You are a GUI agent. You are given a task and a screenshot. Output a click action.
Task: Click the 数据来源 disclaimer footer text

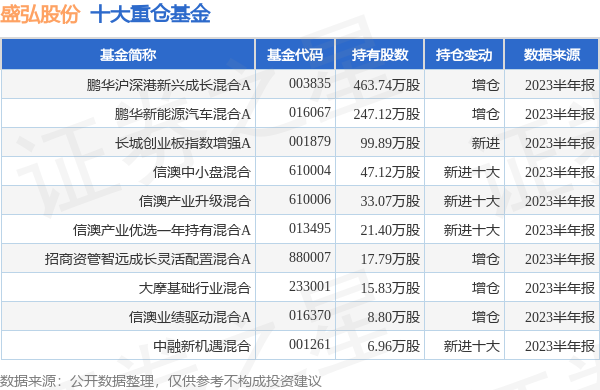click(x=161, y=381)
